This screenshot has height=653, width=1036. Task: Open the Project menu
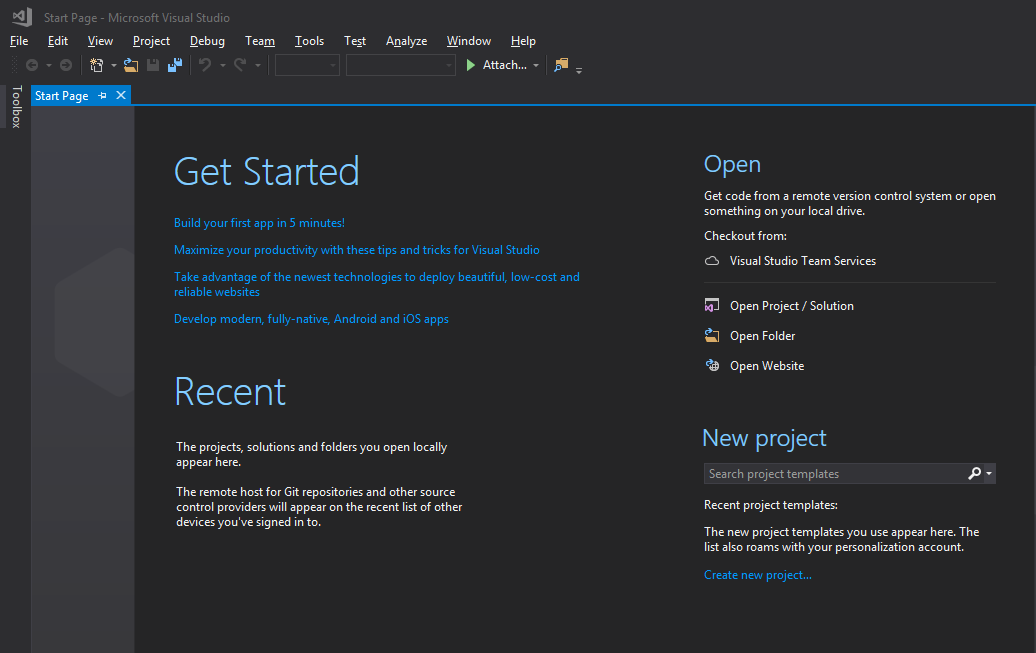[151, 41]
